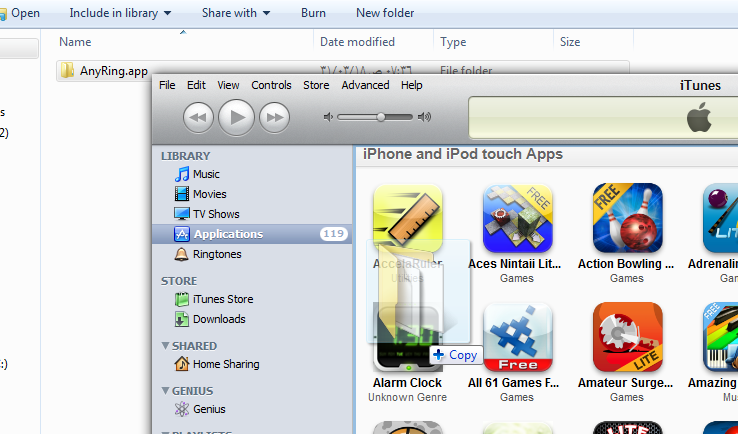Select the All 61 Games Free app icon
This screenshot has width=738, height=434.
point(517,337)
